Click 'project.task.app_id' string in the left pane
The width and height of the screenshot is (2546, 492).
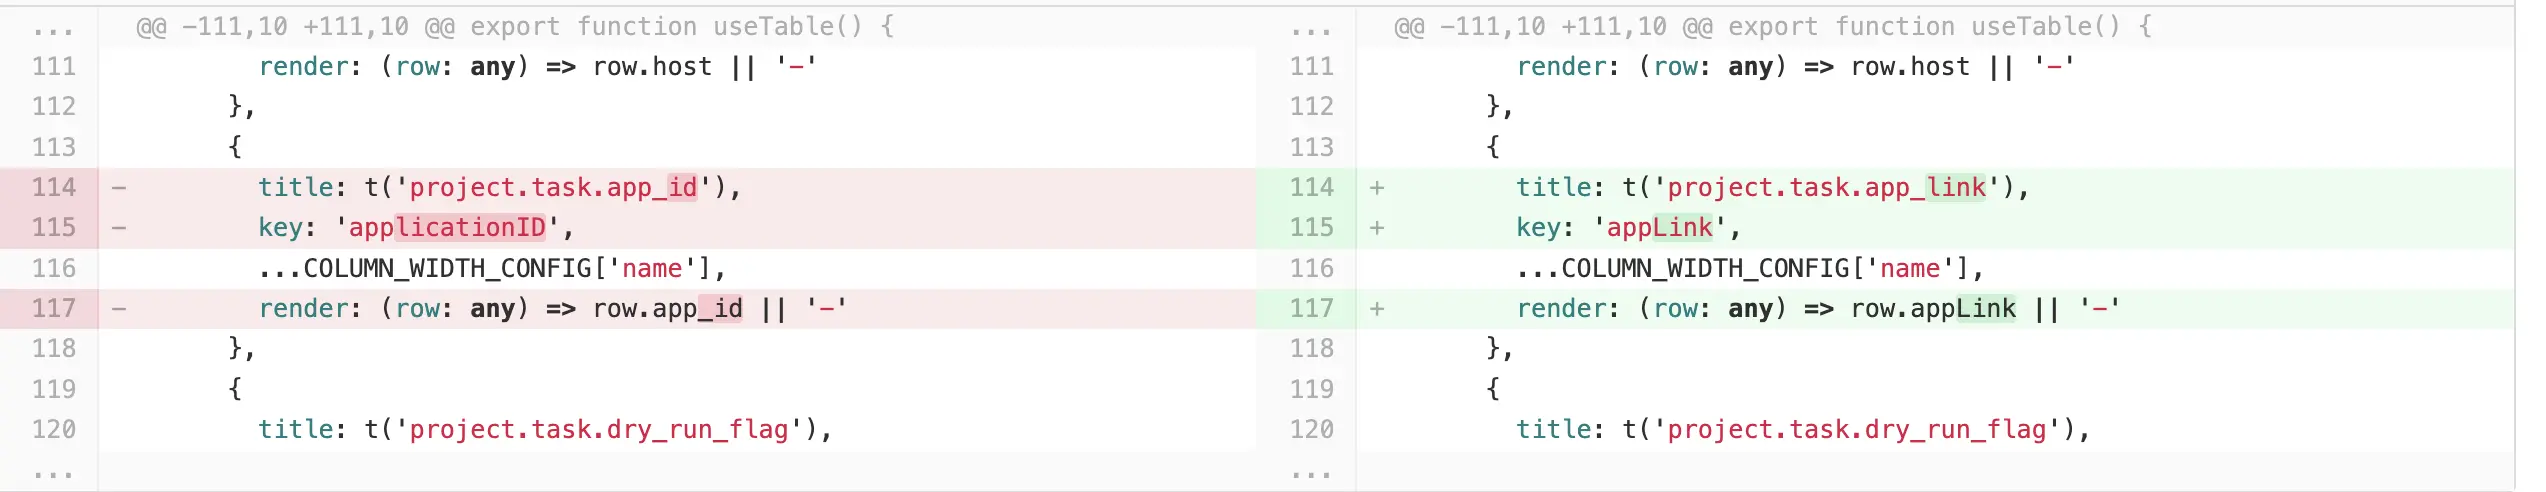click(553, 188)
